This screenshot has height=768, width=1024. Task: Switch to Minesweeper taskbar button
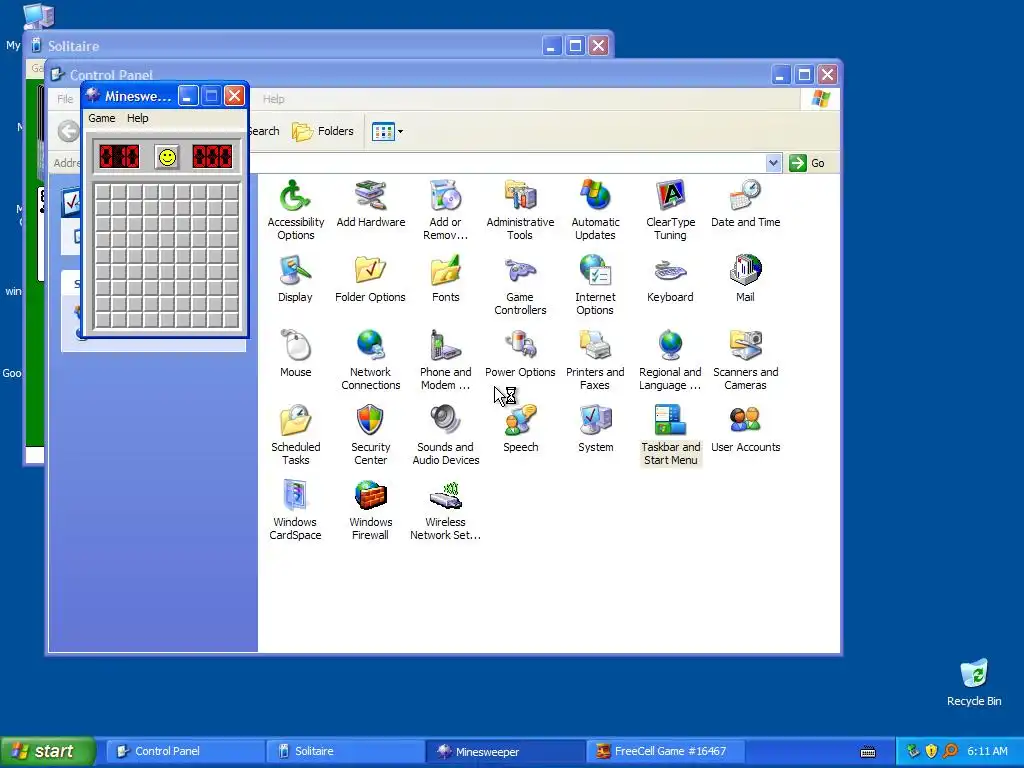click(x=505, y=751)
